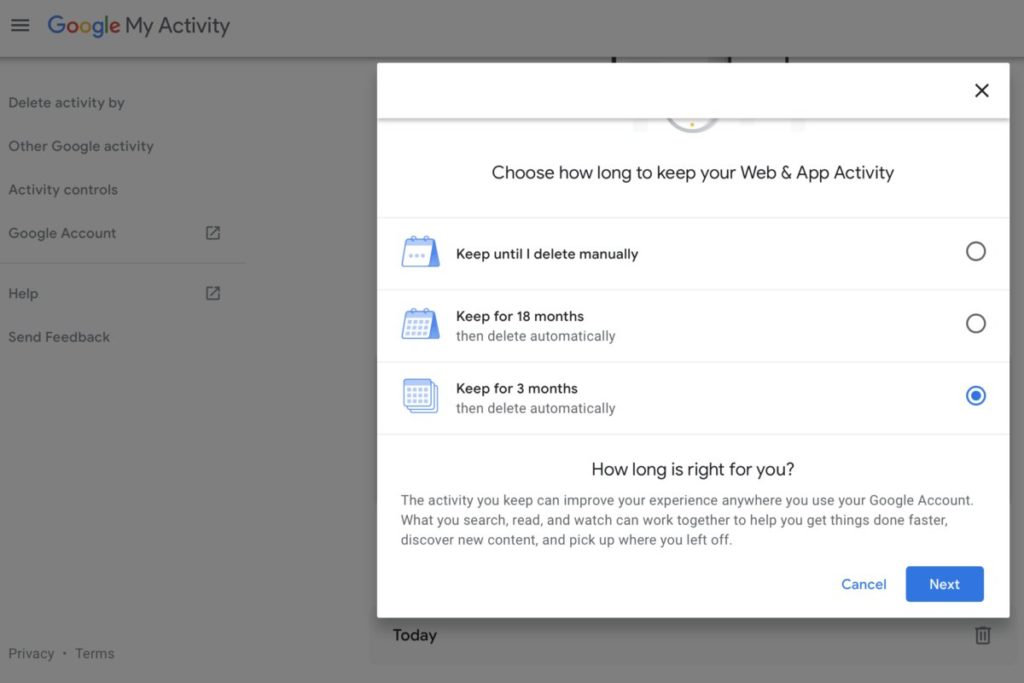Click Send Feedback in sidebar
Screen dimensions: 1024x683
59,337
